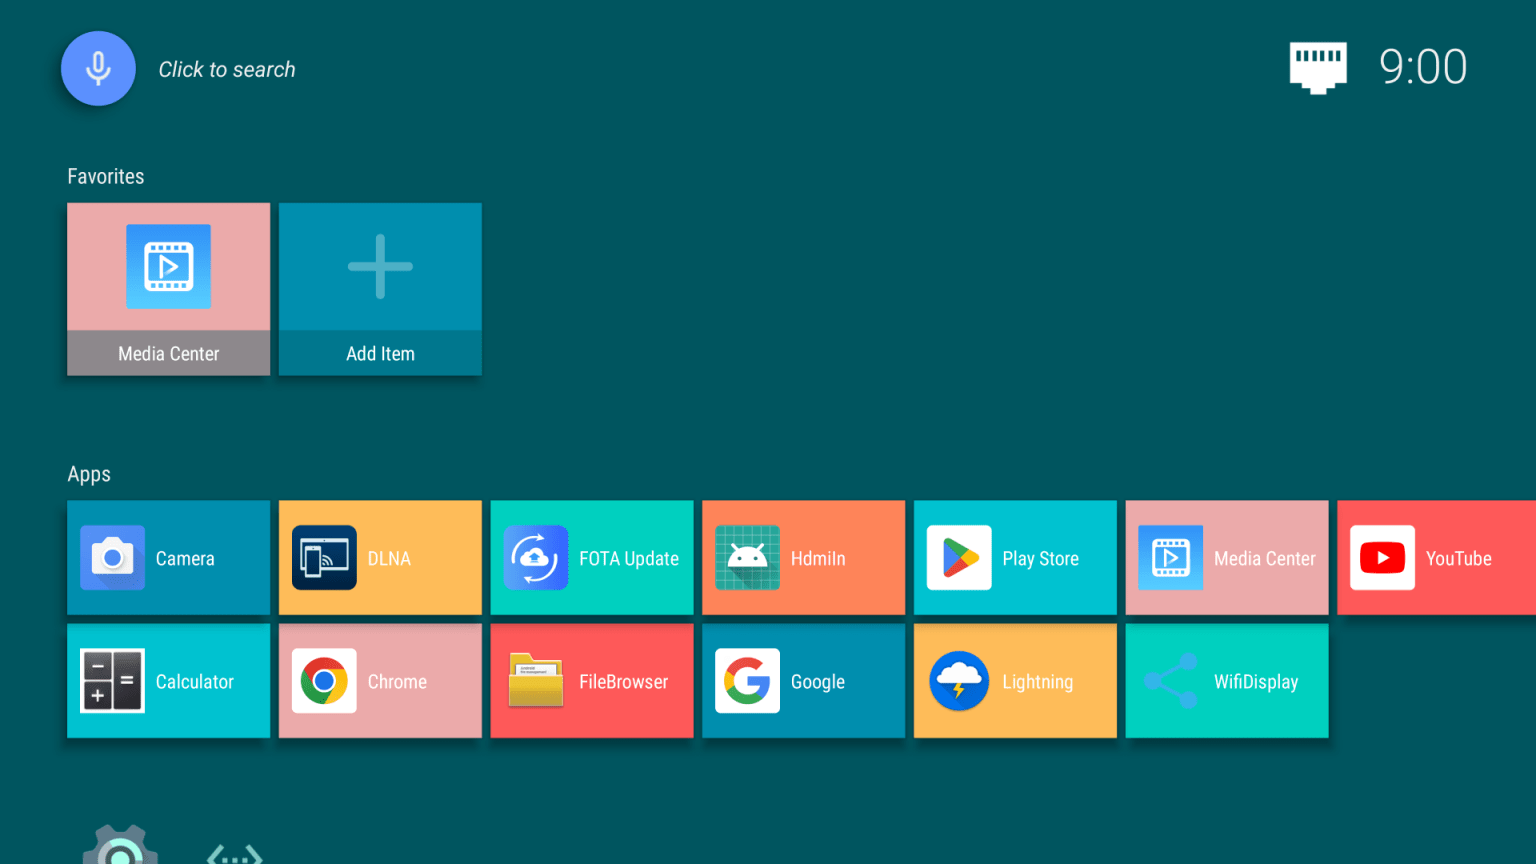Screen dimensions: 1536x864
Task: Open the Play Store
Action: click(x=1015, y=558)
